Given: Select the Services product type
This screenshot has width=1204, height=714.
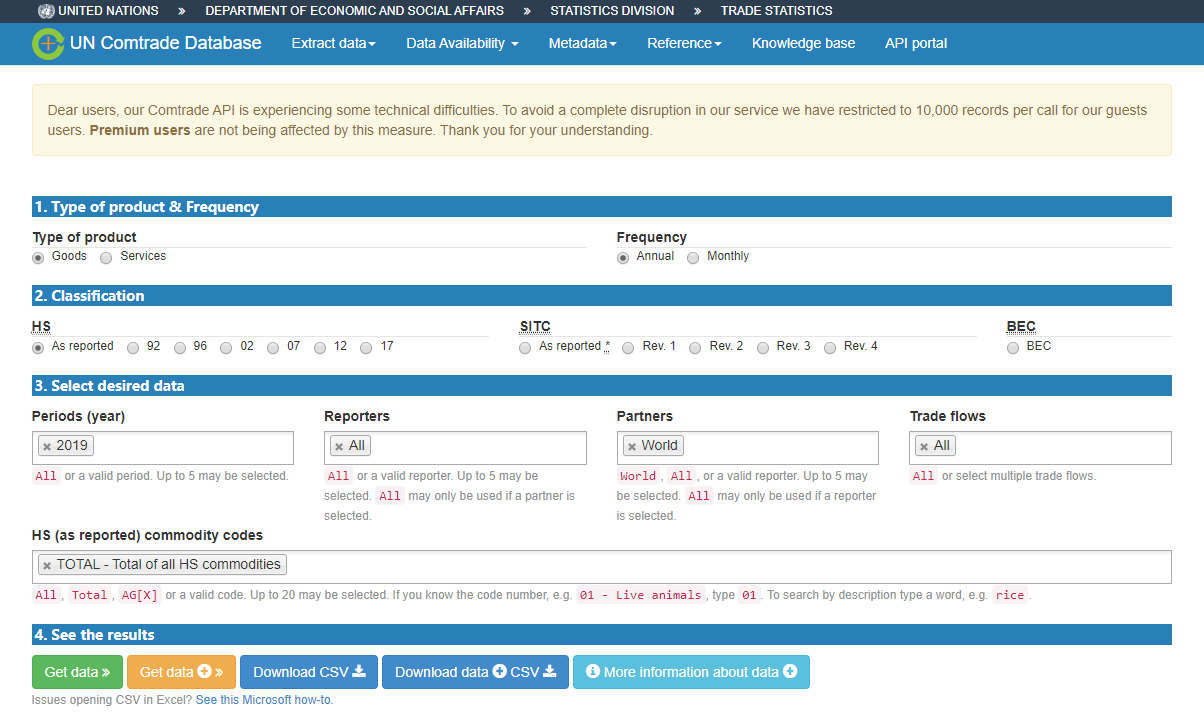Looking at the screenshot, I should [x=106, y=257].
